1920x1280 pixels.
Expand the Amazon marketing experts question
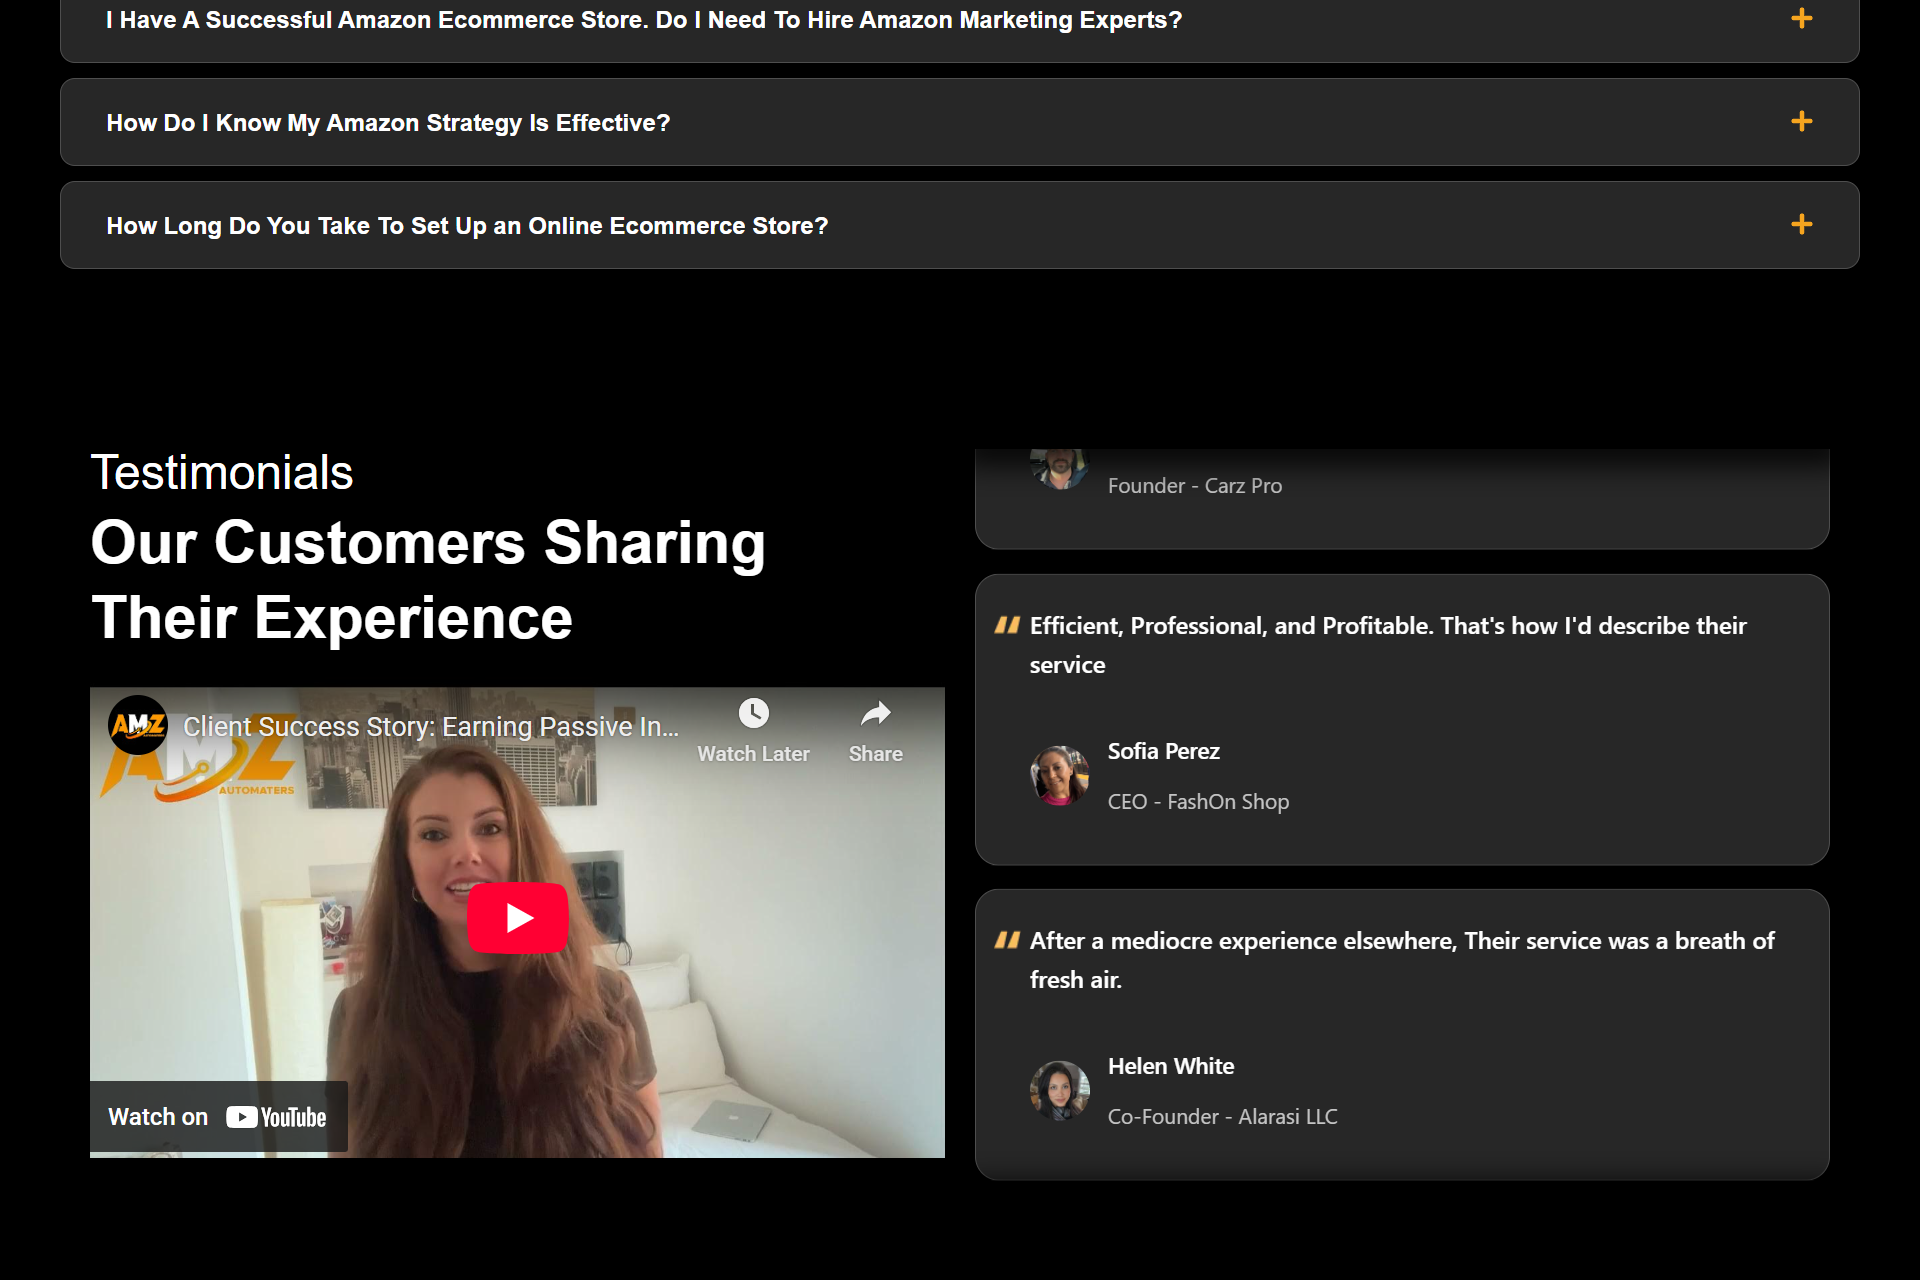tap(644, 20)
